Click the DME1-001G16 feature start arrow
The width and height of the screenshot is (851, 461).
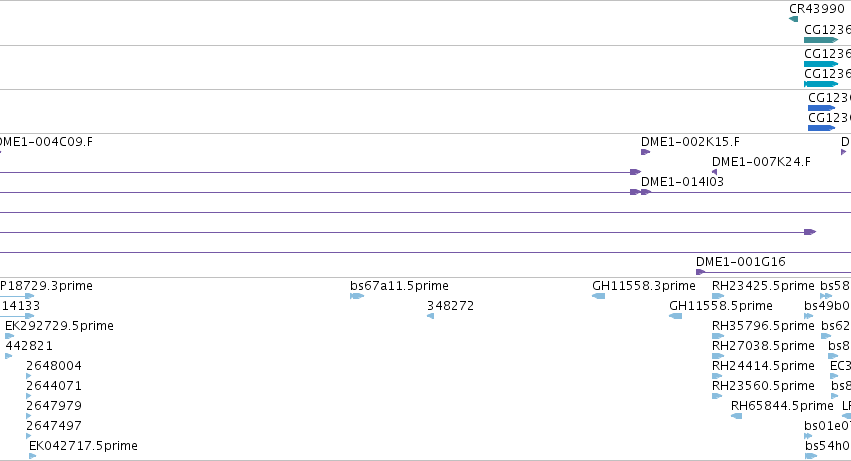[701, 272]
